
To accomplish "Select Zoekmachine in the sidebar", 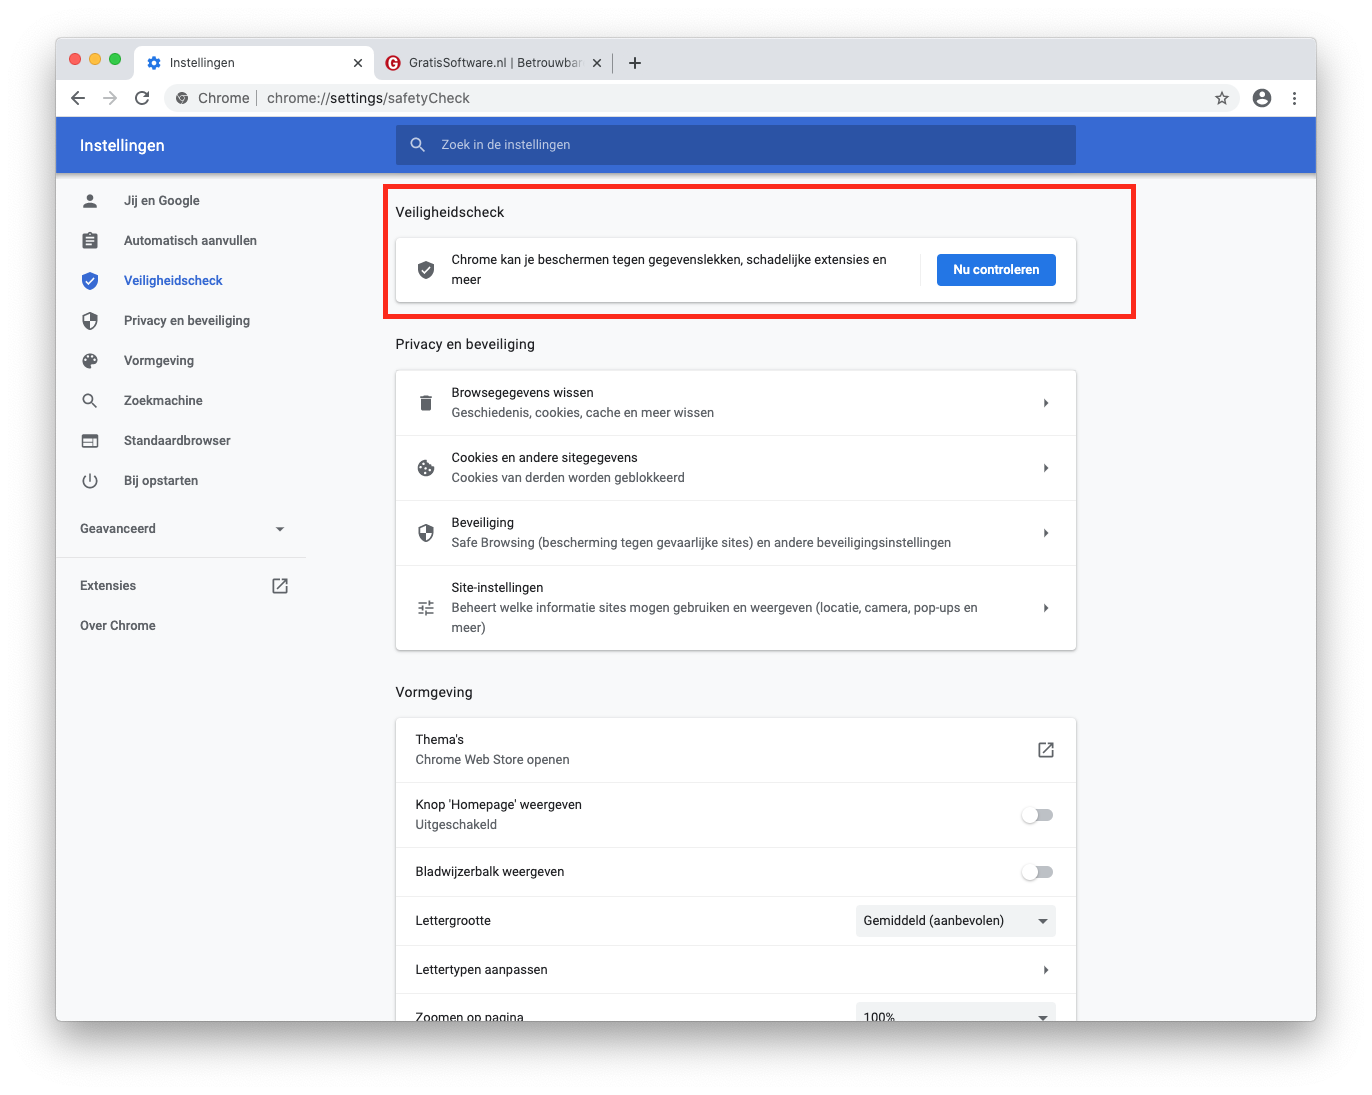I will point(163,401).
